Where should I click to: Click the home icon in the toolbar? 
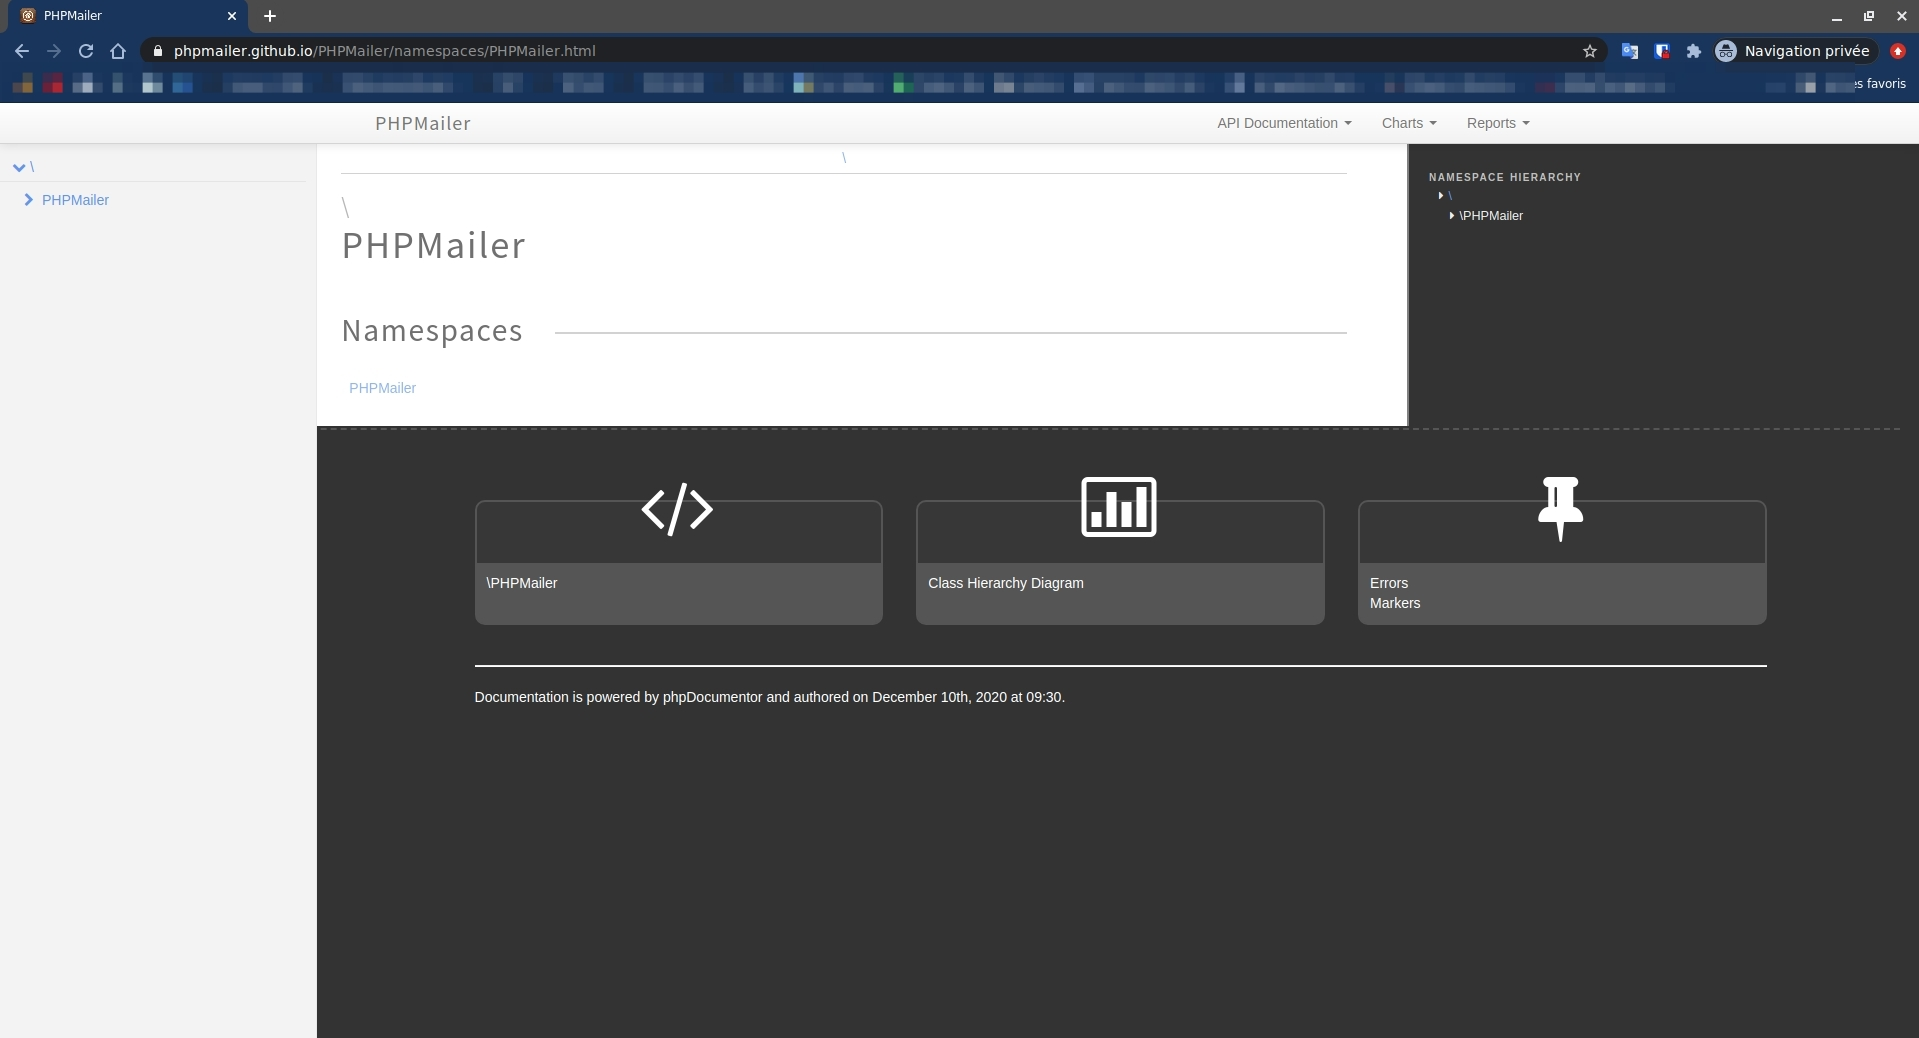tap(118, 51)
